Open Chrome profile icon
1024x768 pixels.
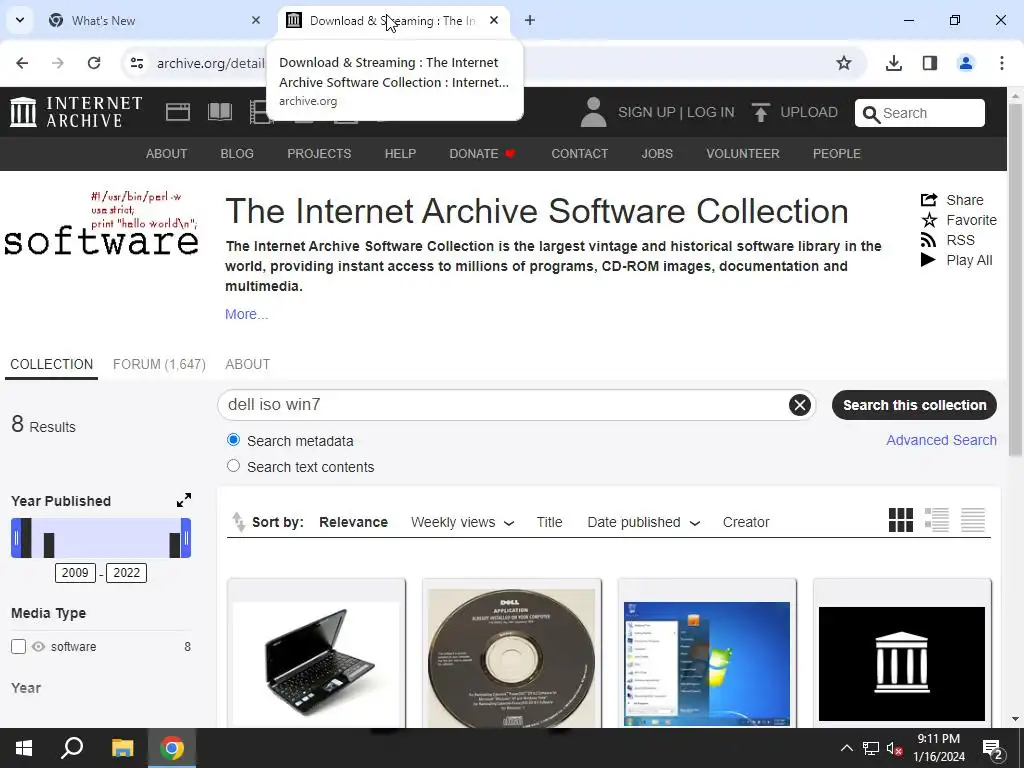(966, 63)
